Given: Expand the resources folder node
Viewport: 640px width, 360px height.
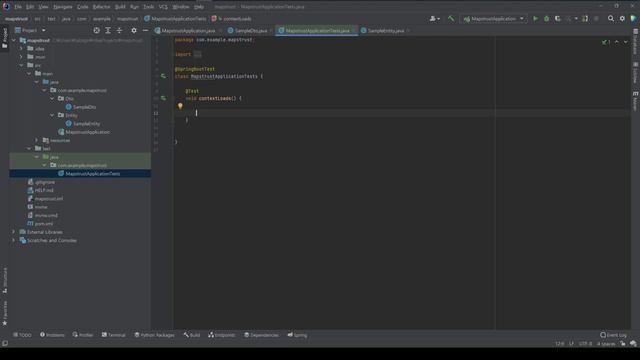Looking at the screenshot, I should [37, 140].
